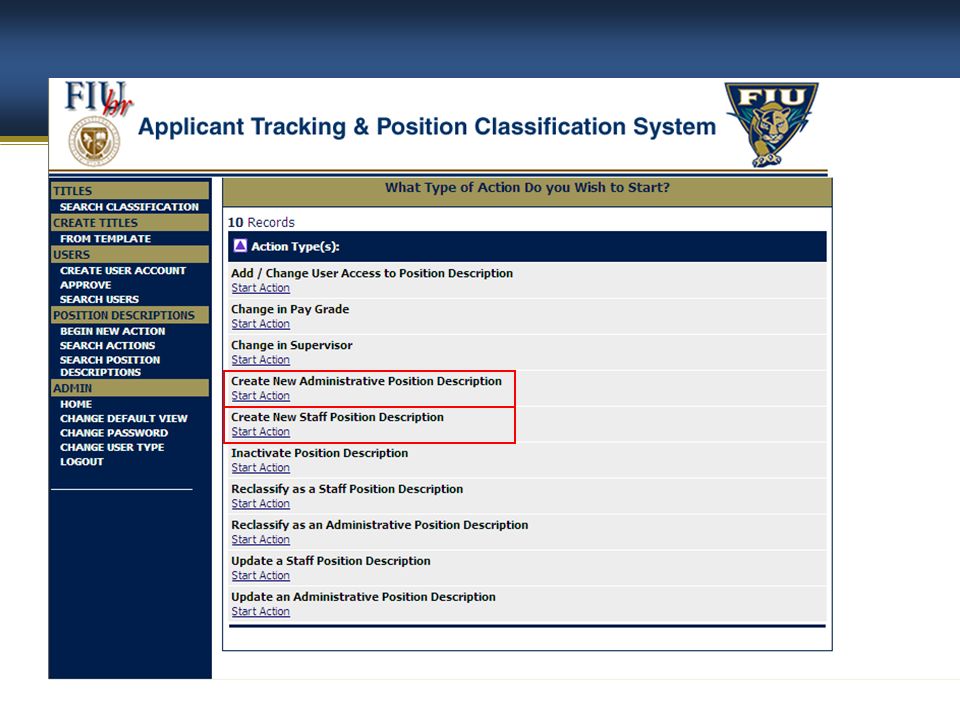Click the Users sidebar section header
This screenshot has height=720, width=960.
(129, 254)
